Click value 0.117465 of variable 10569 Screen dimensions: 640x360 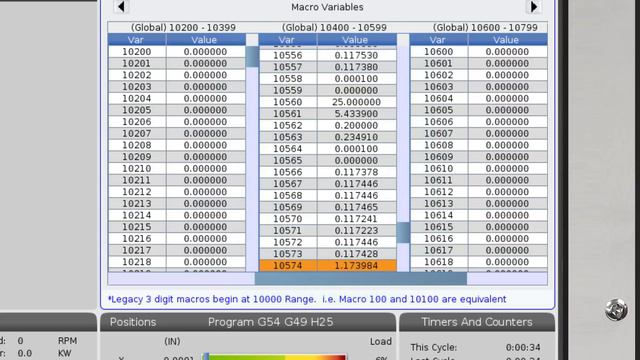[356, 207]
